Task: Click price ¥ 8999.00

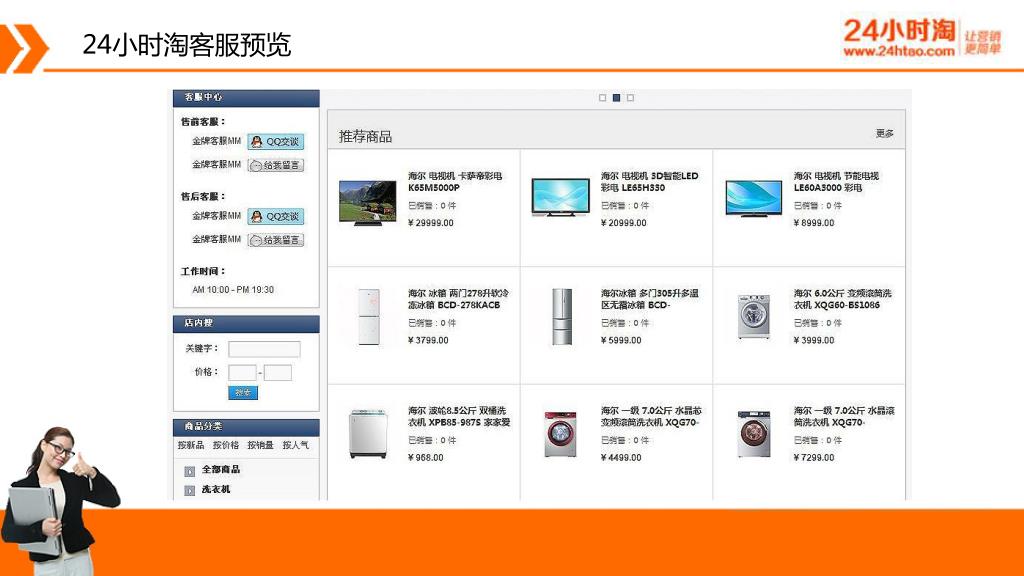Action: [x=814, y=223]
